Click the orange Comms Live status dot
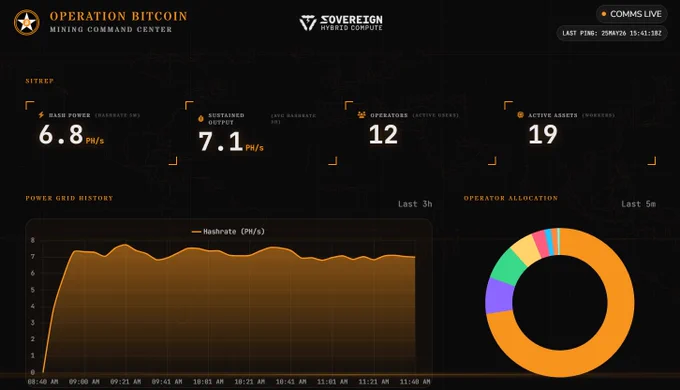Viewport: 680px width, 390px height. pyautogui.click(x=604, y=14)
